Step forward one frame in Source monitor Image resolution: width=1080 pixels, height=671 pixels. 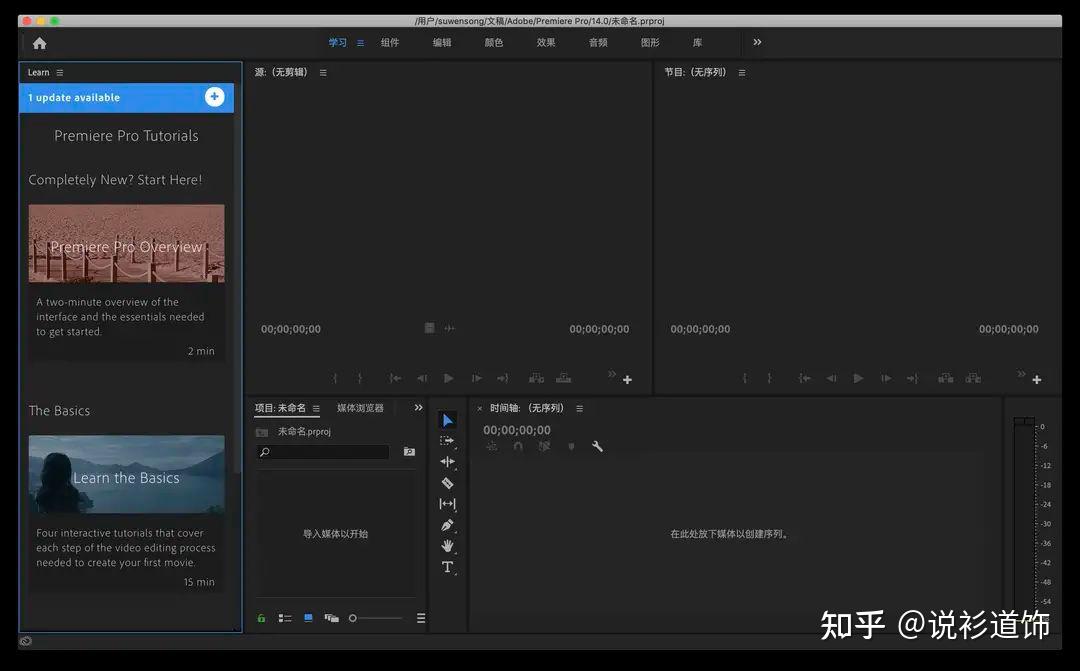(476, 378)
